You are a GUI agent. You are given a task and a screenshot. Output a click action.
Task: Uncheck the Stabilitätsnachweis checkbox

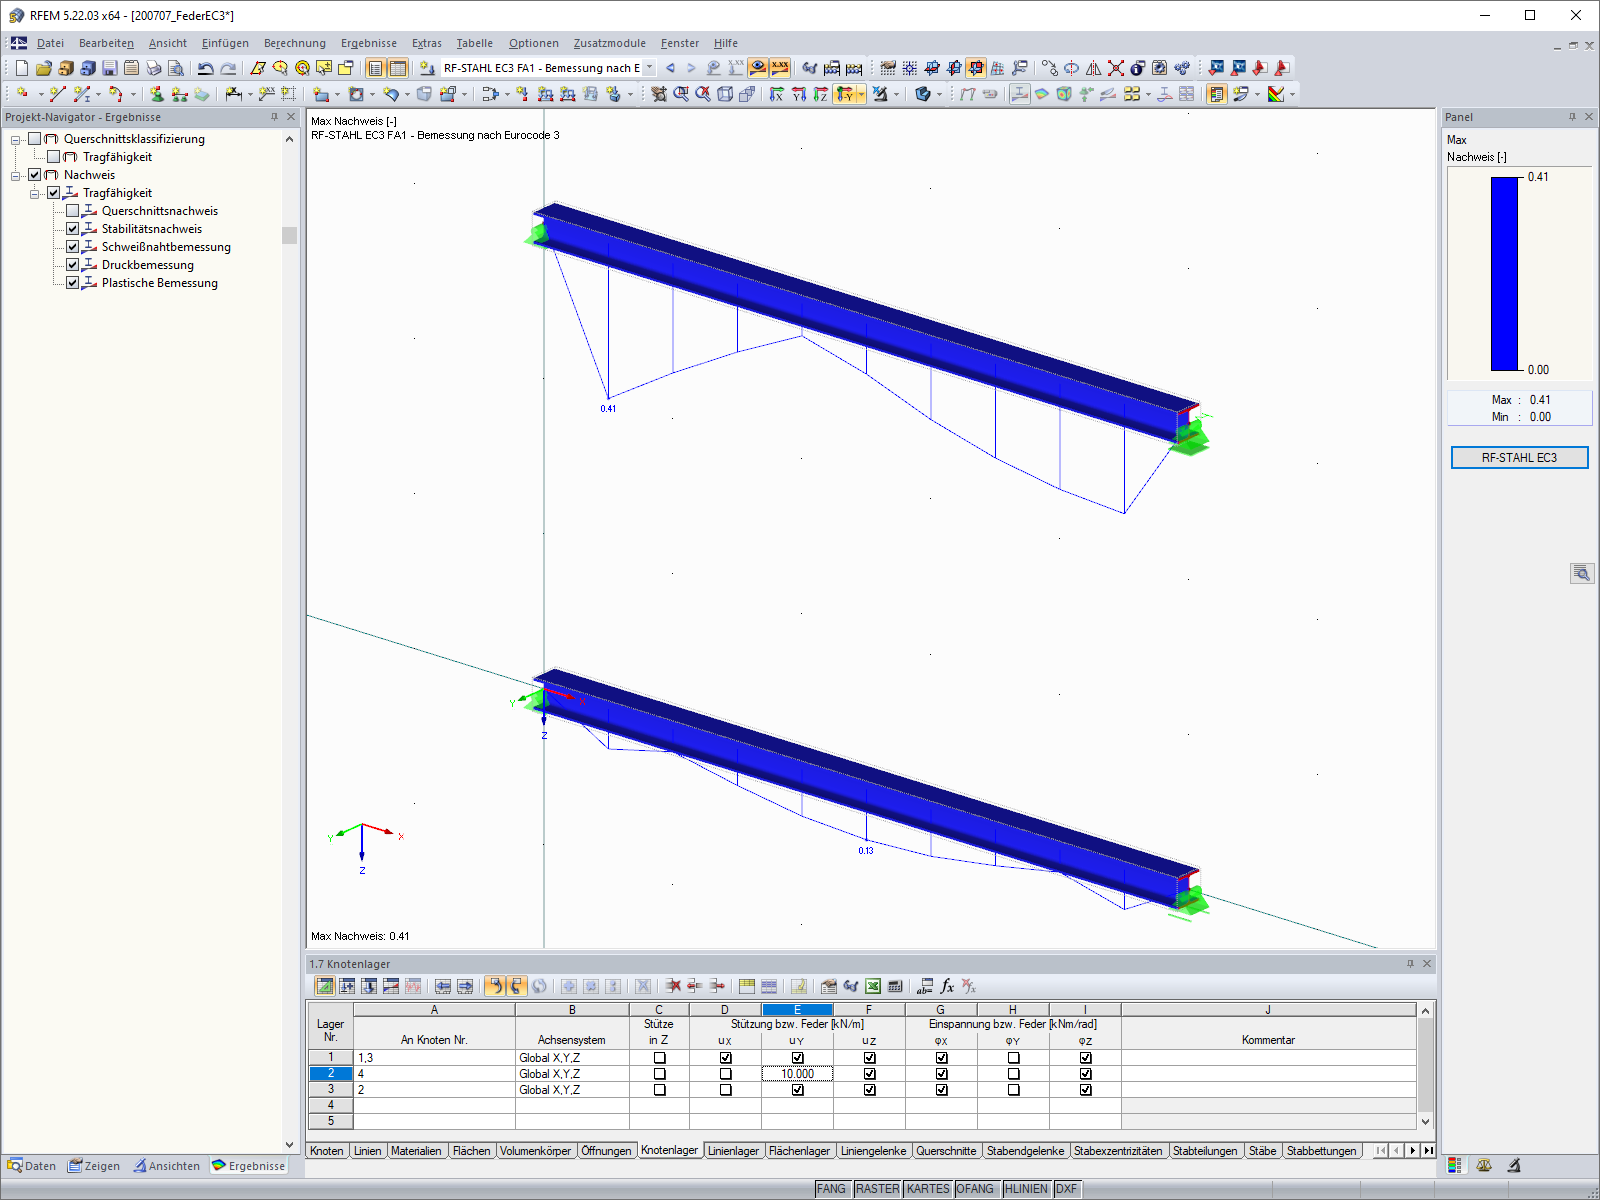[73, 229]
